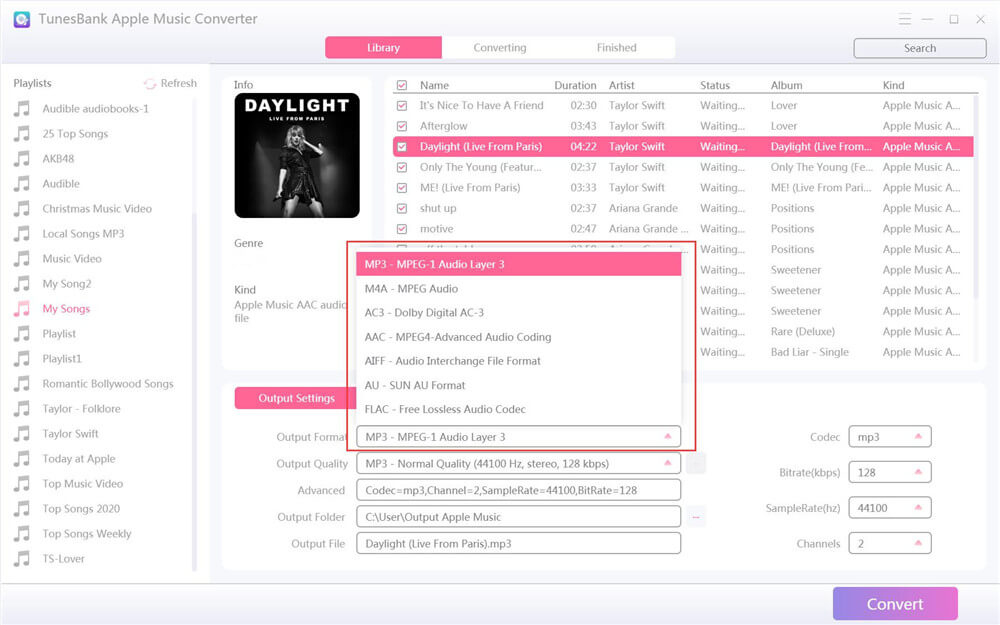The image size is (1000, 625).
Task: Click the Artist column header
Action: coord(621,85)
